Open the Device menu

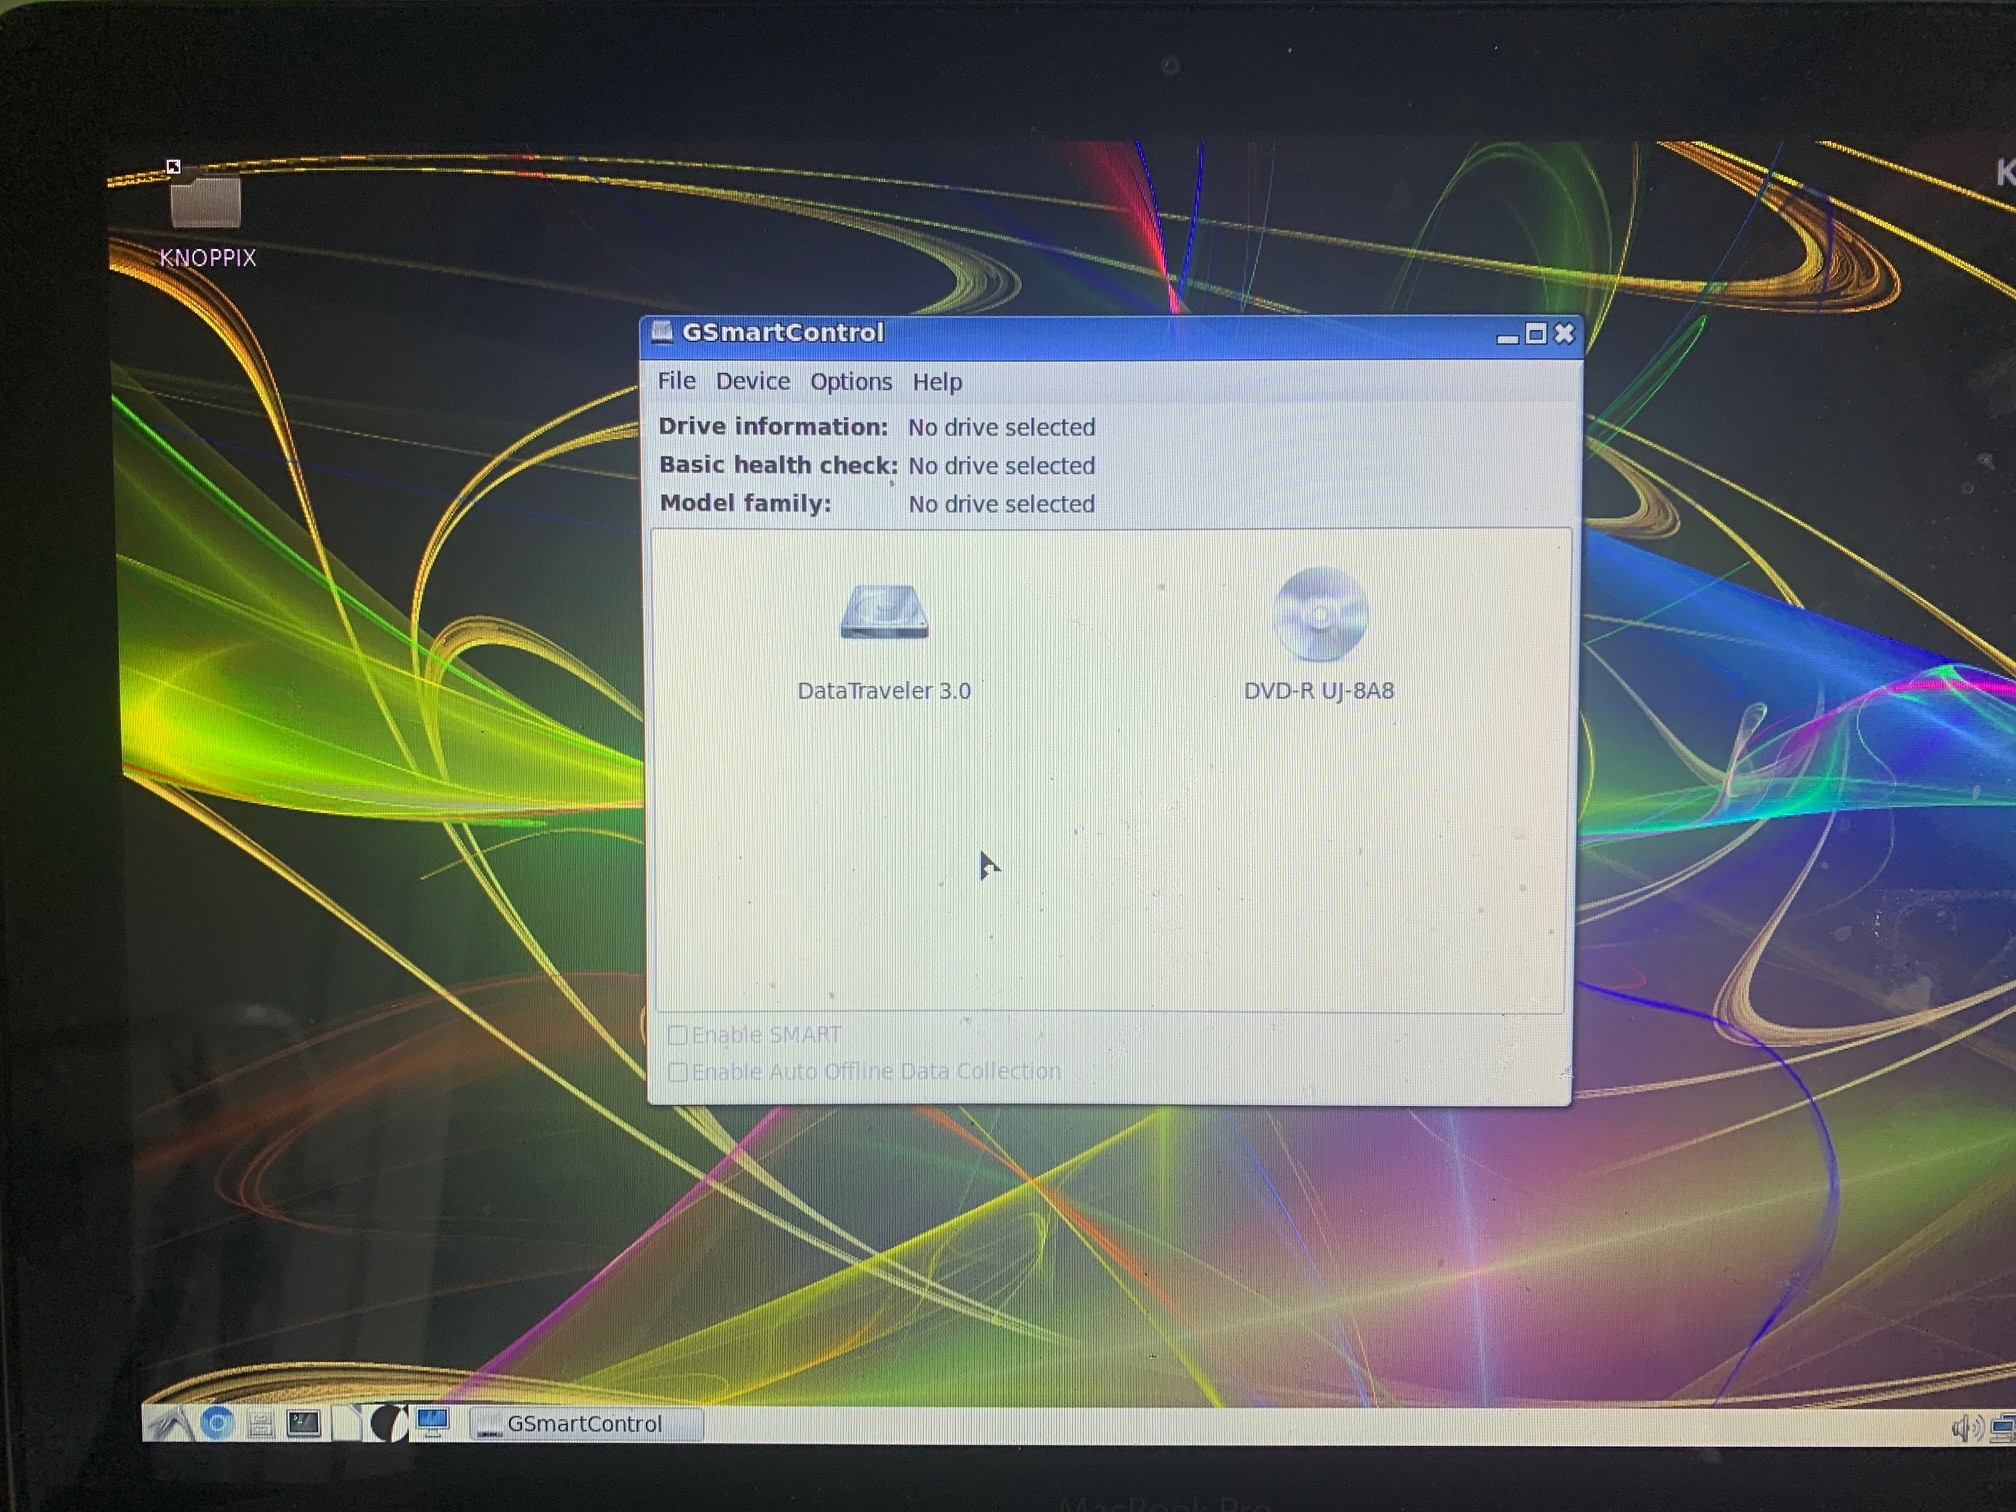(x=753, y=381)
